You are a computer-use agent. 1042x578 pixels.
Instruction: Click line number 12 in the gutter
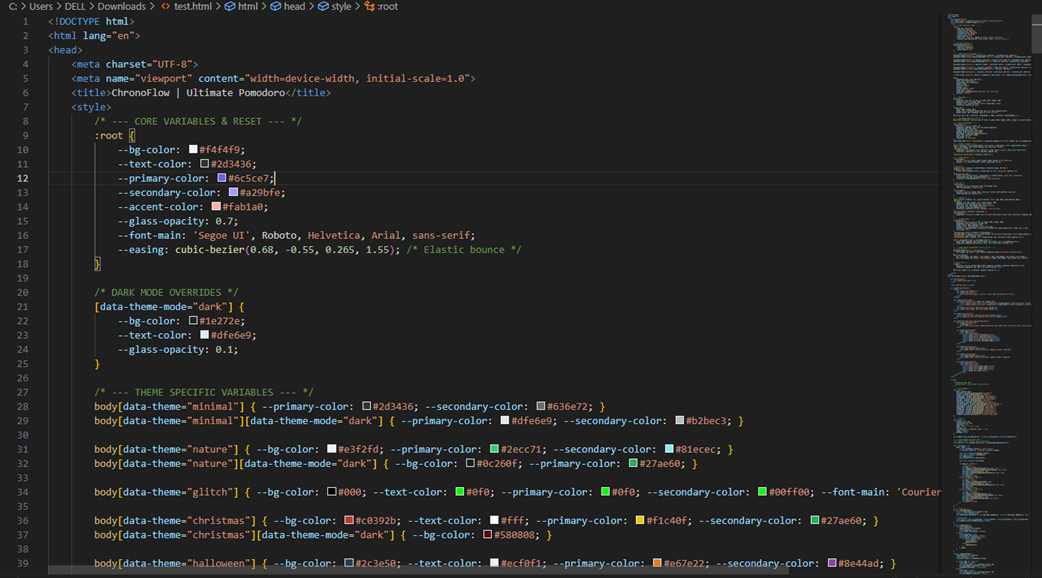point(25,178)
